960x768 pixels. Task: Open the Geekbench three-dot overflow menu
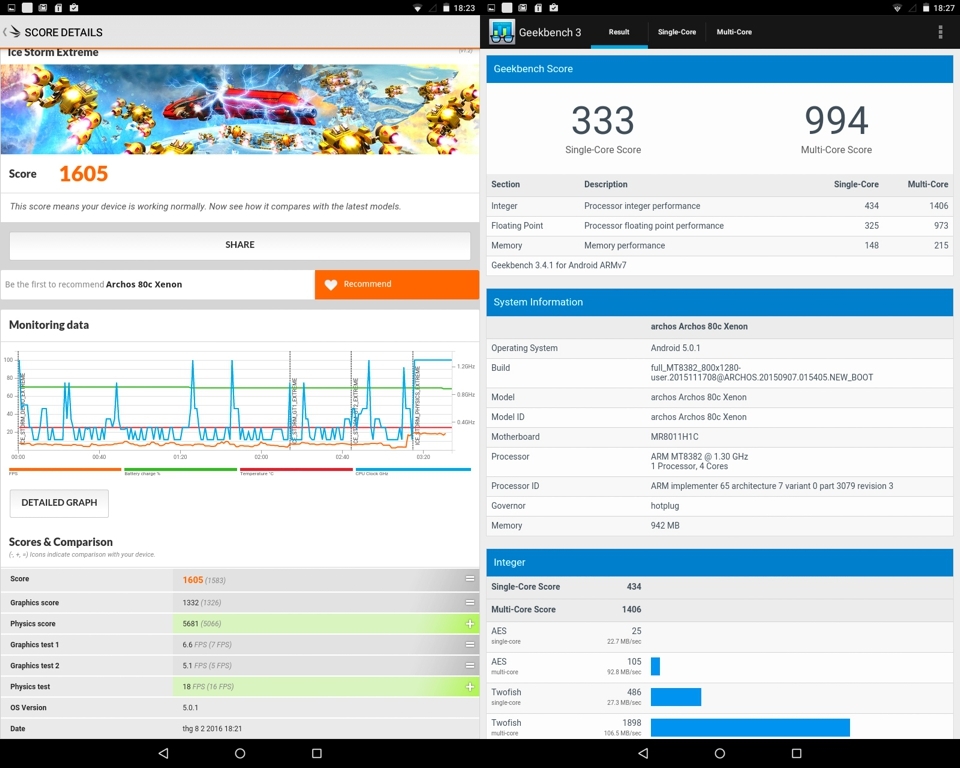(940, 32)
